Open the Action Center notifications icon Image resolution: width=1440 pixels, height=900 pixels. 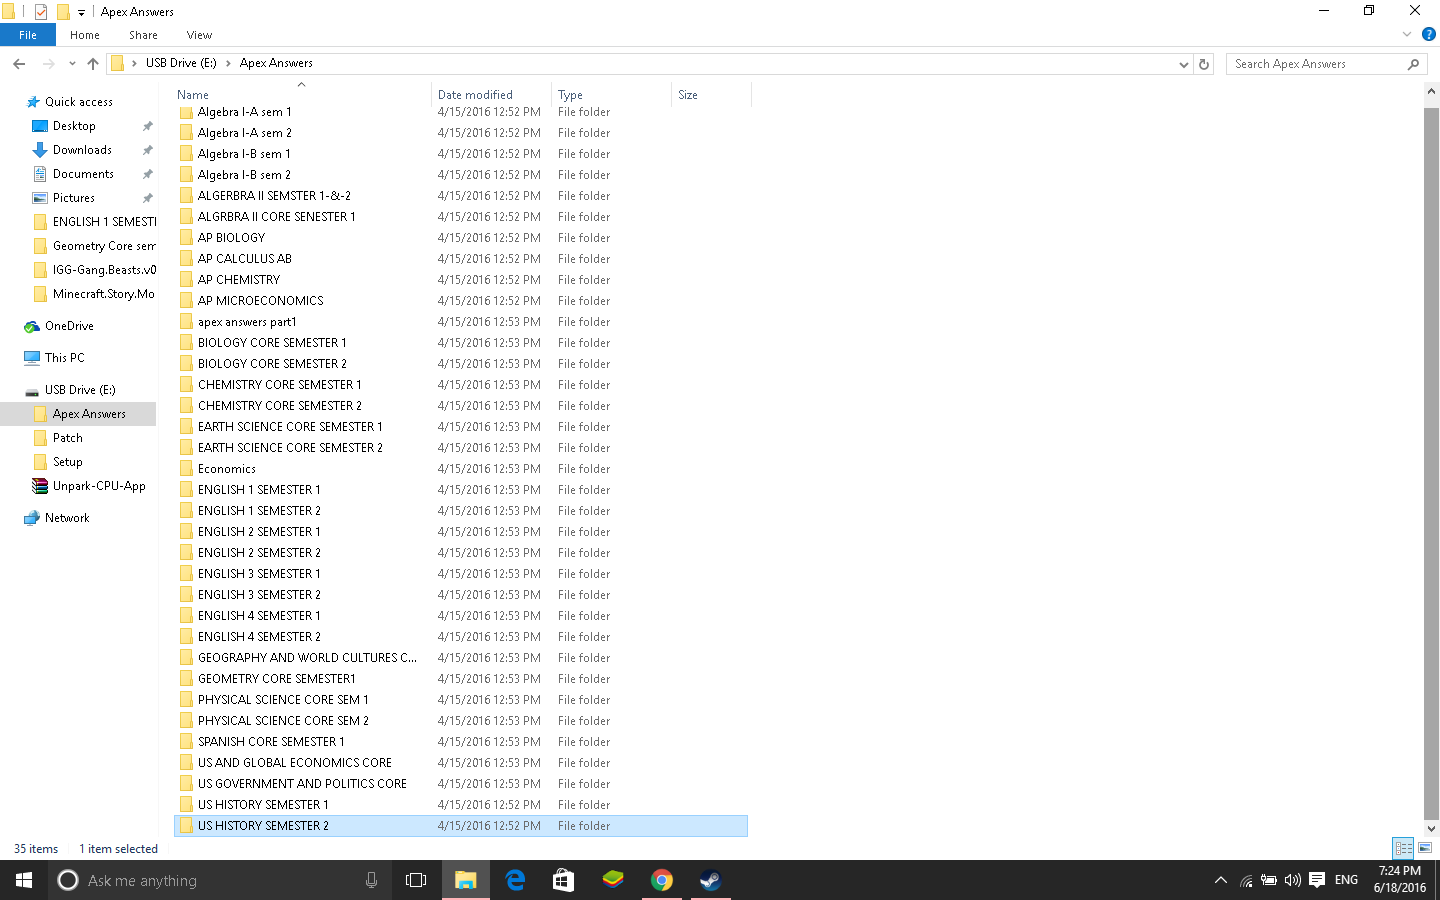pyautogui.click(x=1317, y=880)
